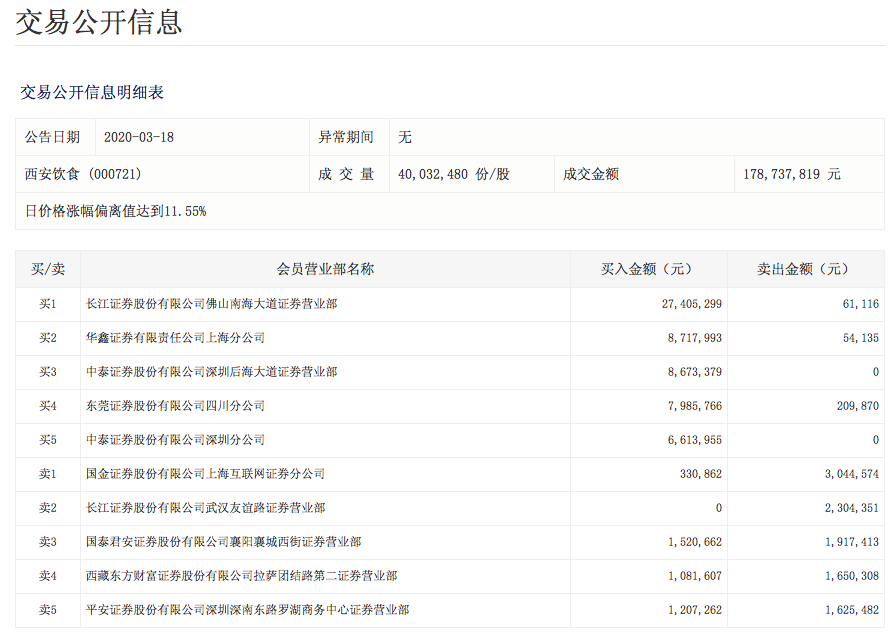This screenshot has width=896, height=637.
Task: Select 平安证券深圳罗湖商务中心证券营业部 row
Action: tap(247, 610)
